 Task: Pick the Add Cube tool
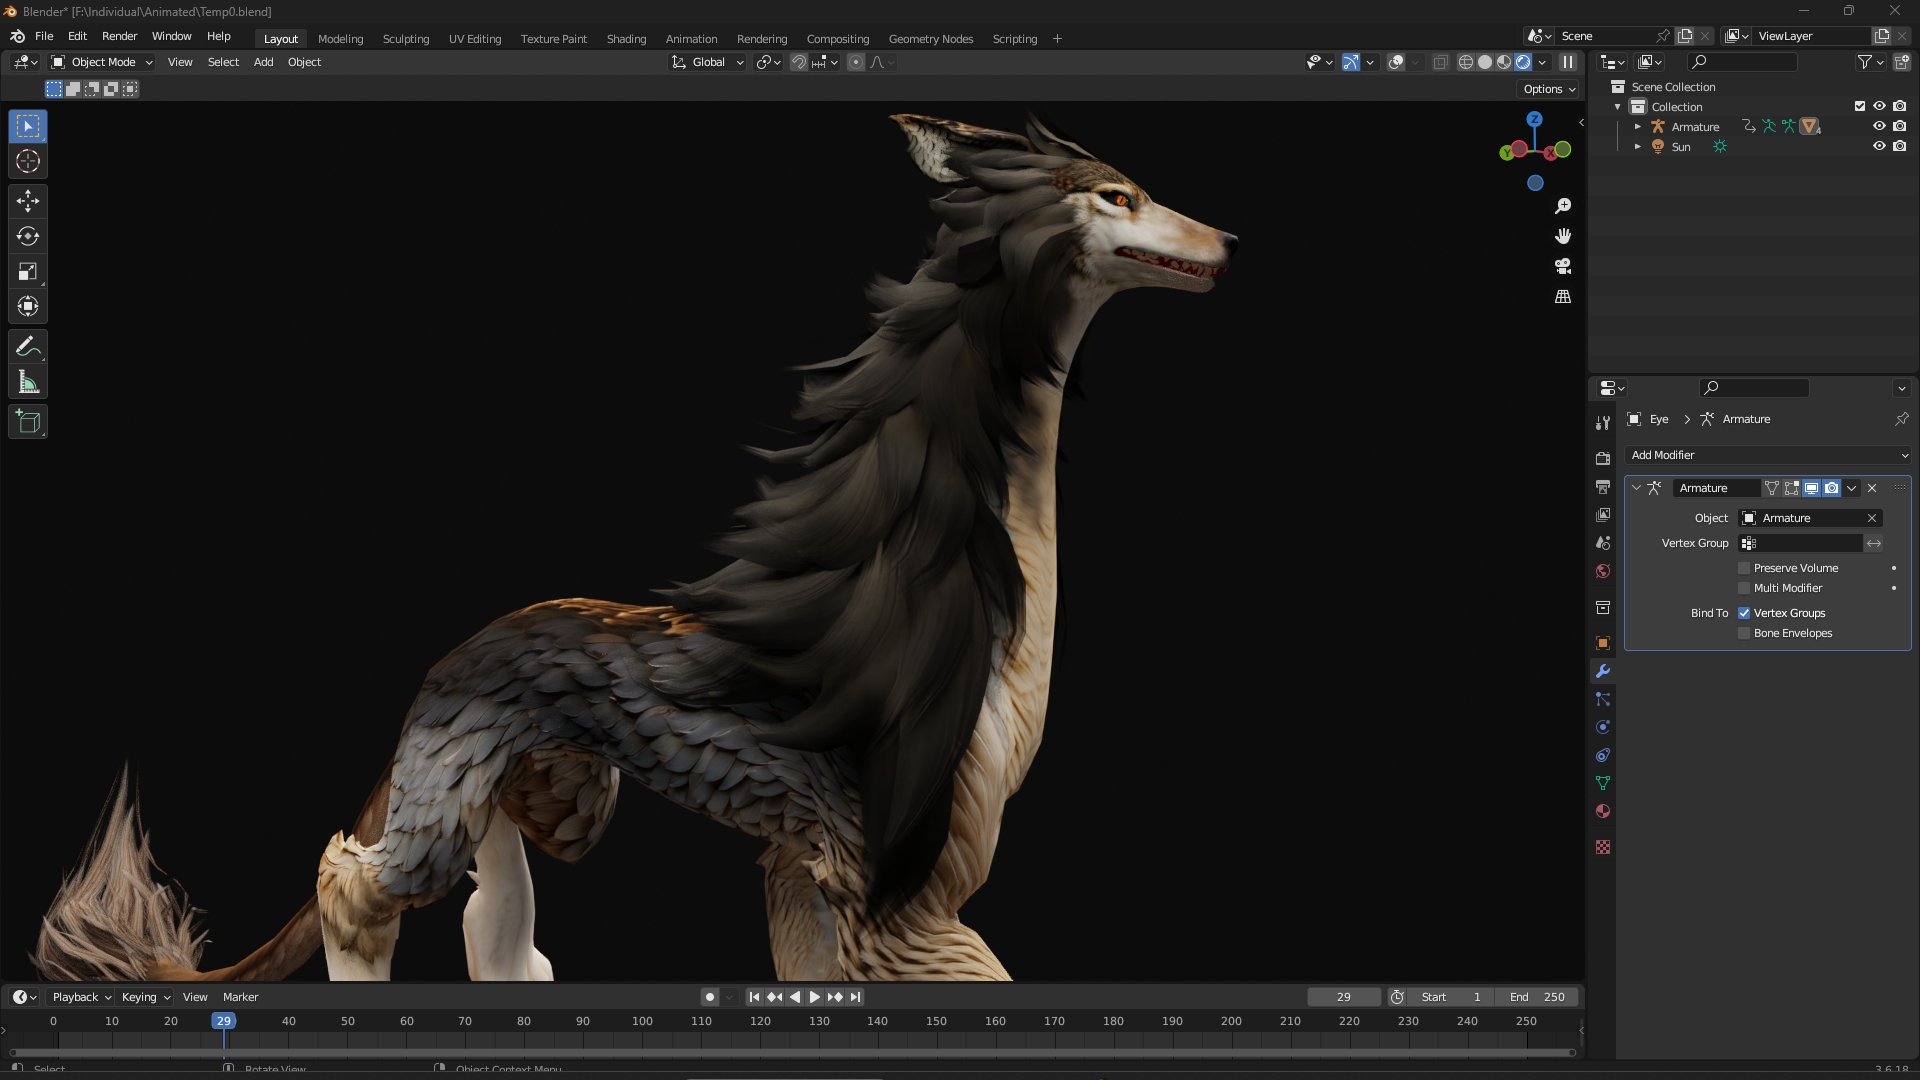(x=28, y=422)
